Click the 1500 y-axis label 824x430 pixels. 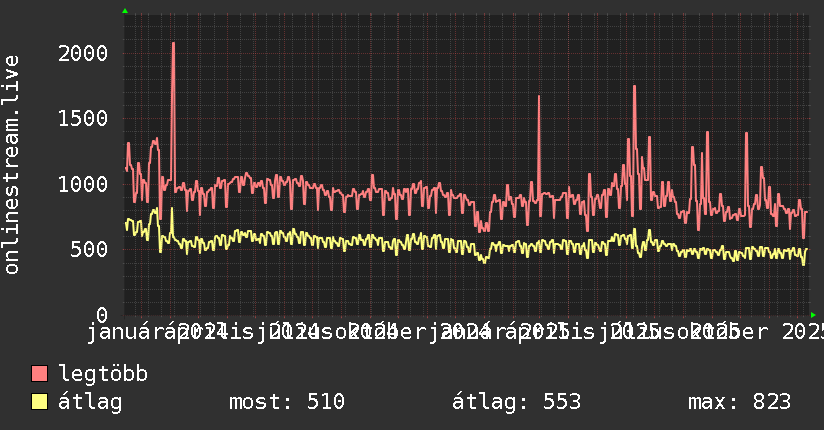click(x=83, y=118)
